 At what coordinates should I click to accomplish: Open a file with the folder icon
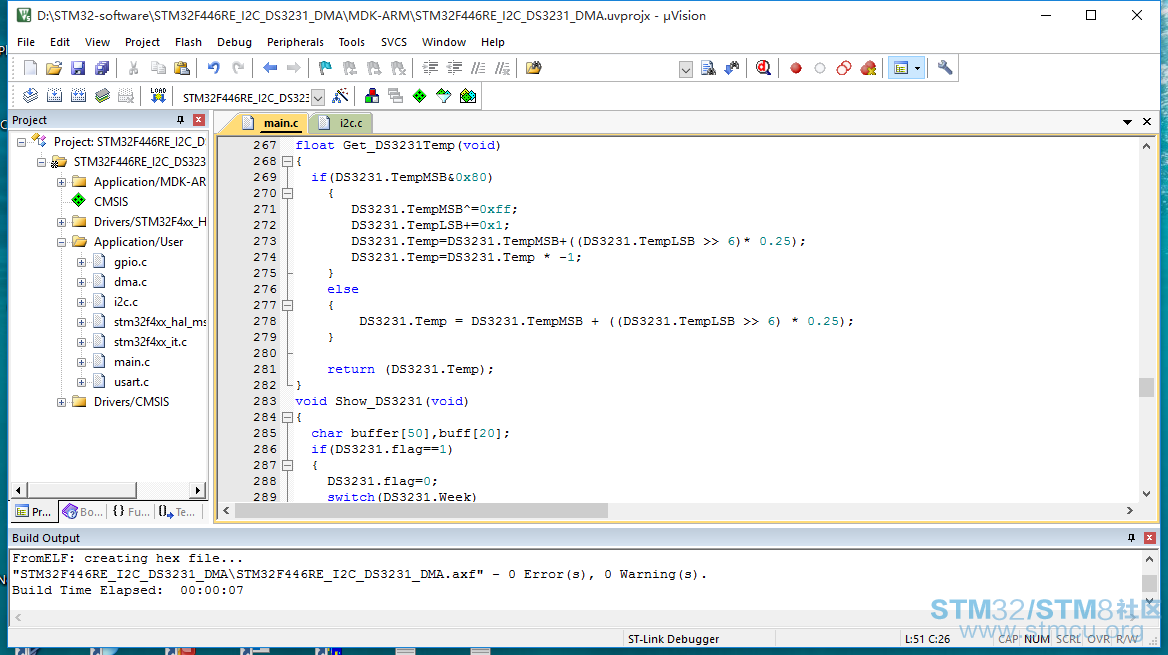pos(54,68)
